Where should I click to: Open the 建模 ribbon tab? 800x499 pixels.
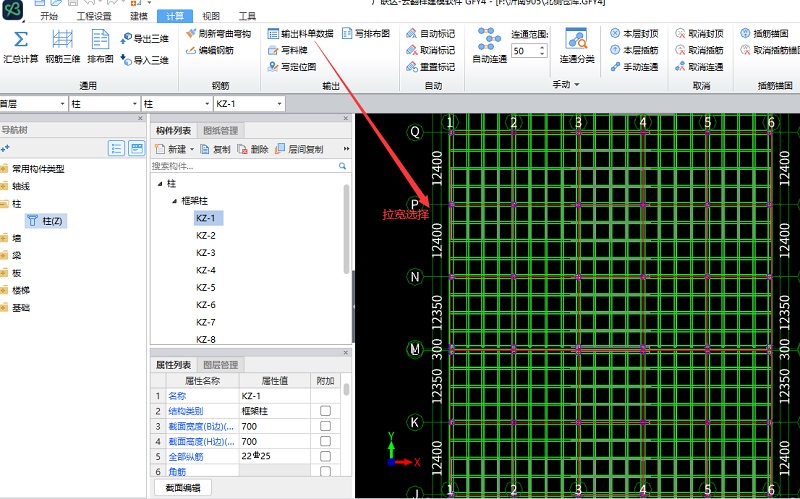(138, 16)
